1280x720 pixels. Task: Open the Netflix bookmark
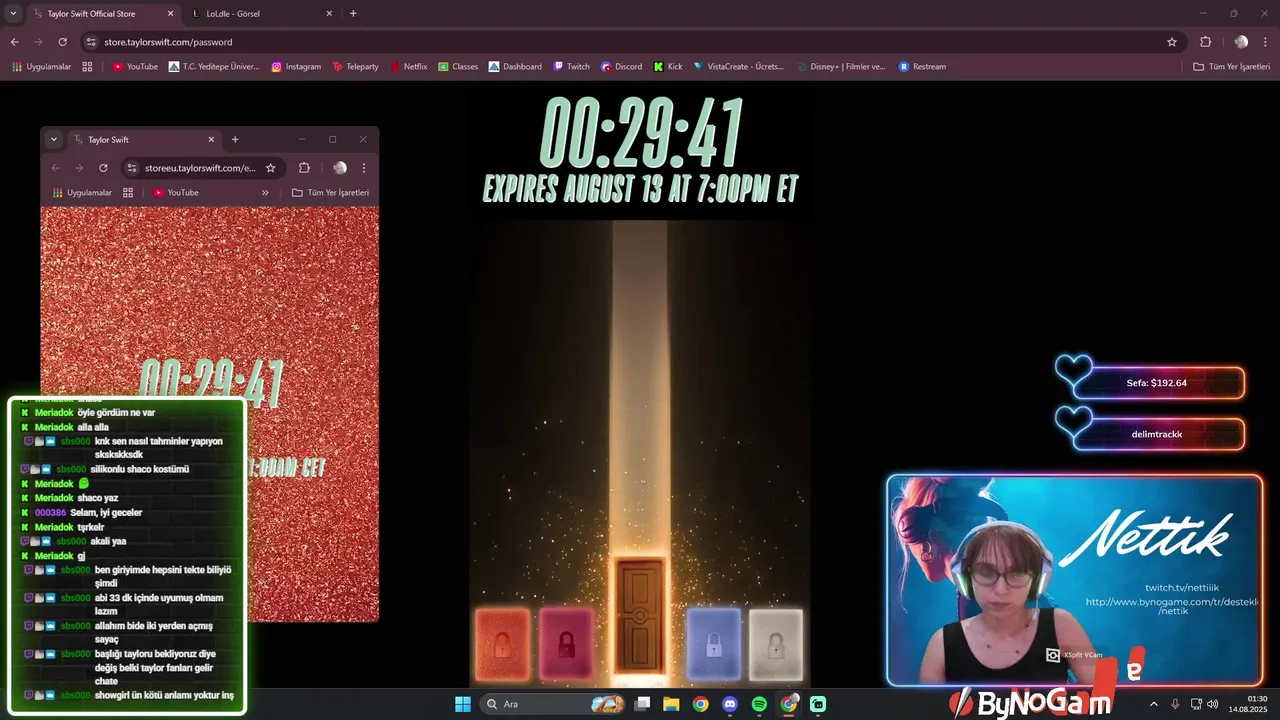408,67
